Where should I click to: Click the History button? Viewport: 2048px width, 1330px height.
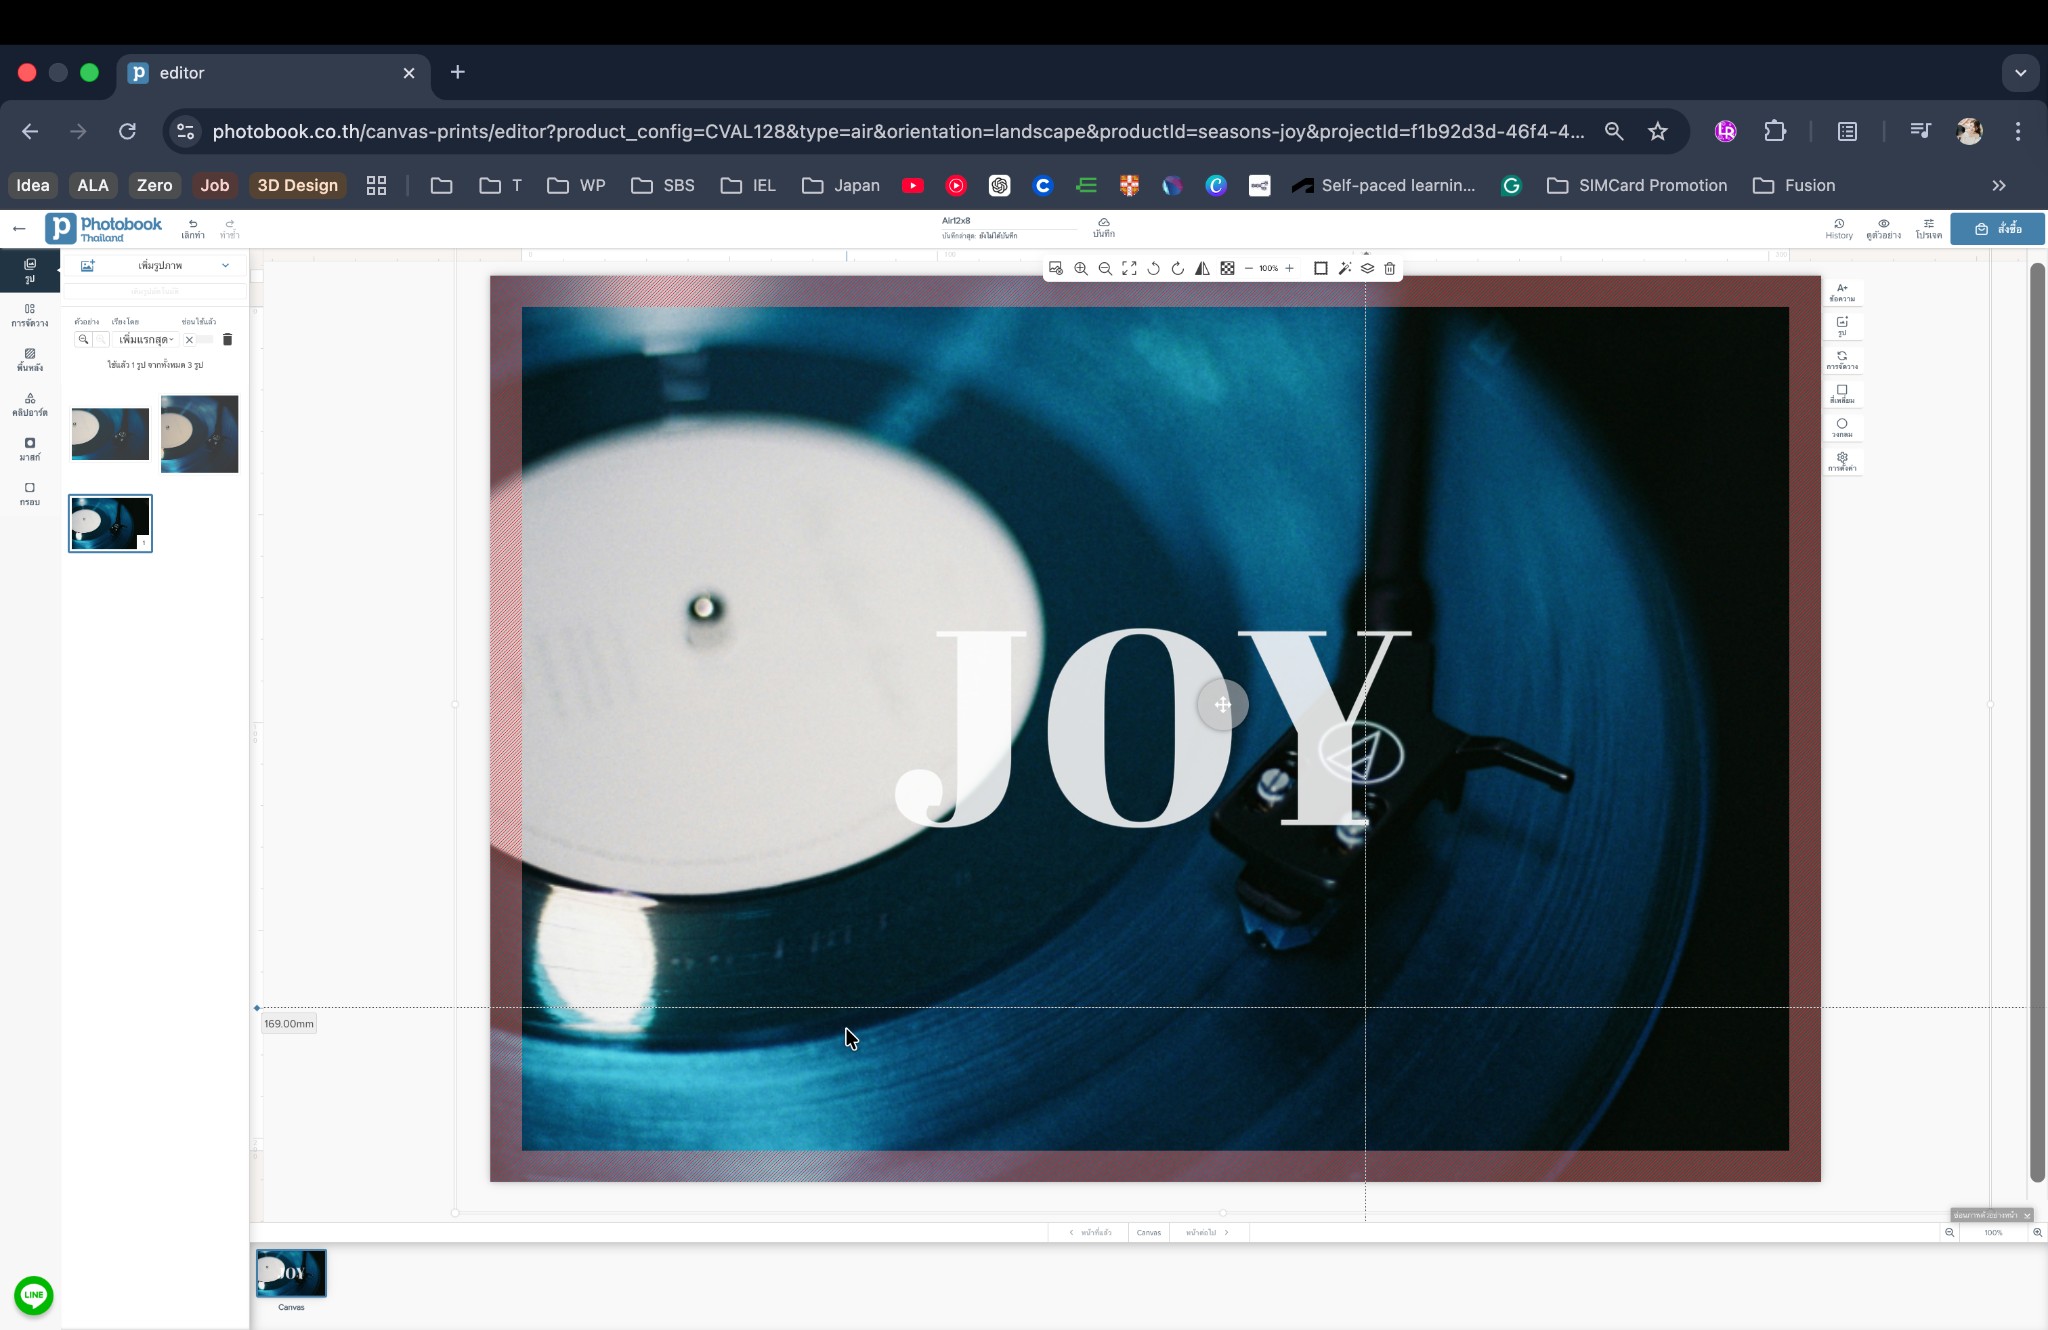click(x=1838, y=228)
